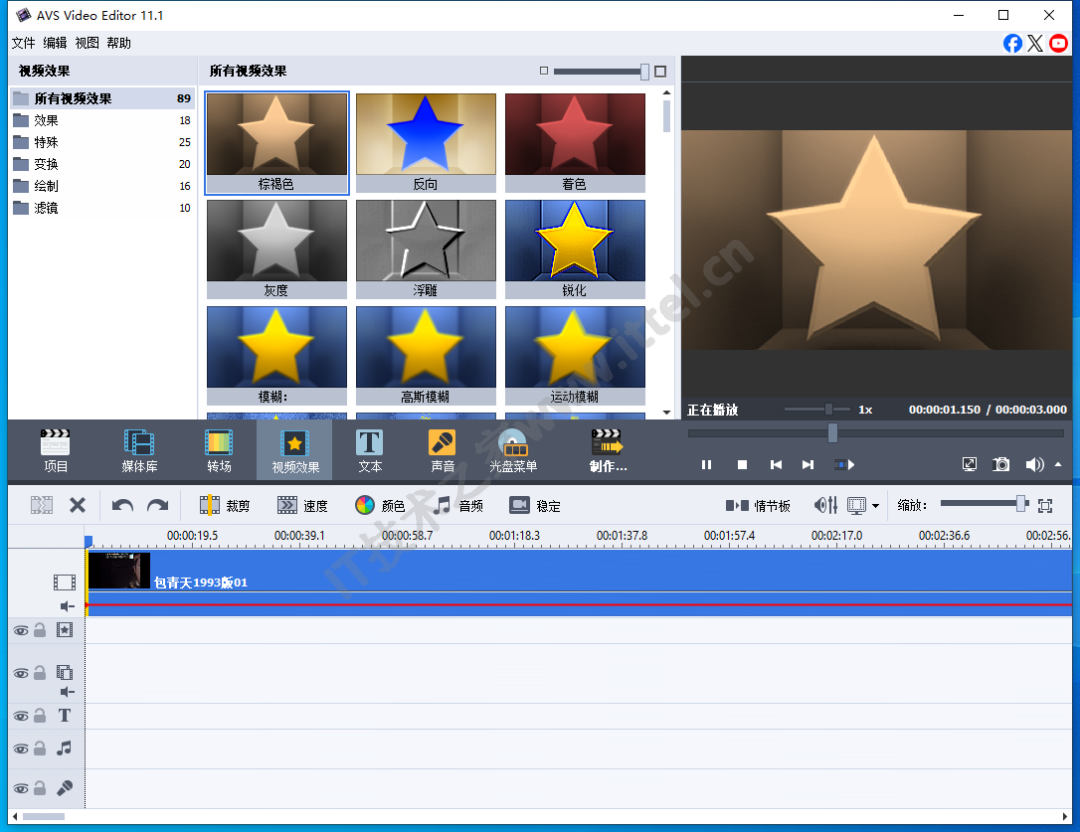Click the redo arrow in timeline toolbar

158,506
